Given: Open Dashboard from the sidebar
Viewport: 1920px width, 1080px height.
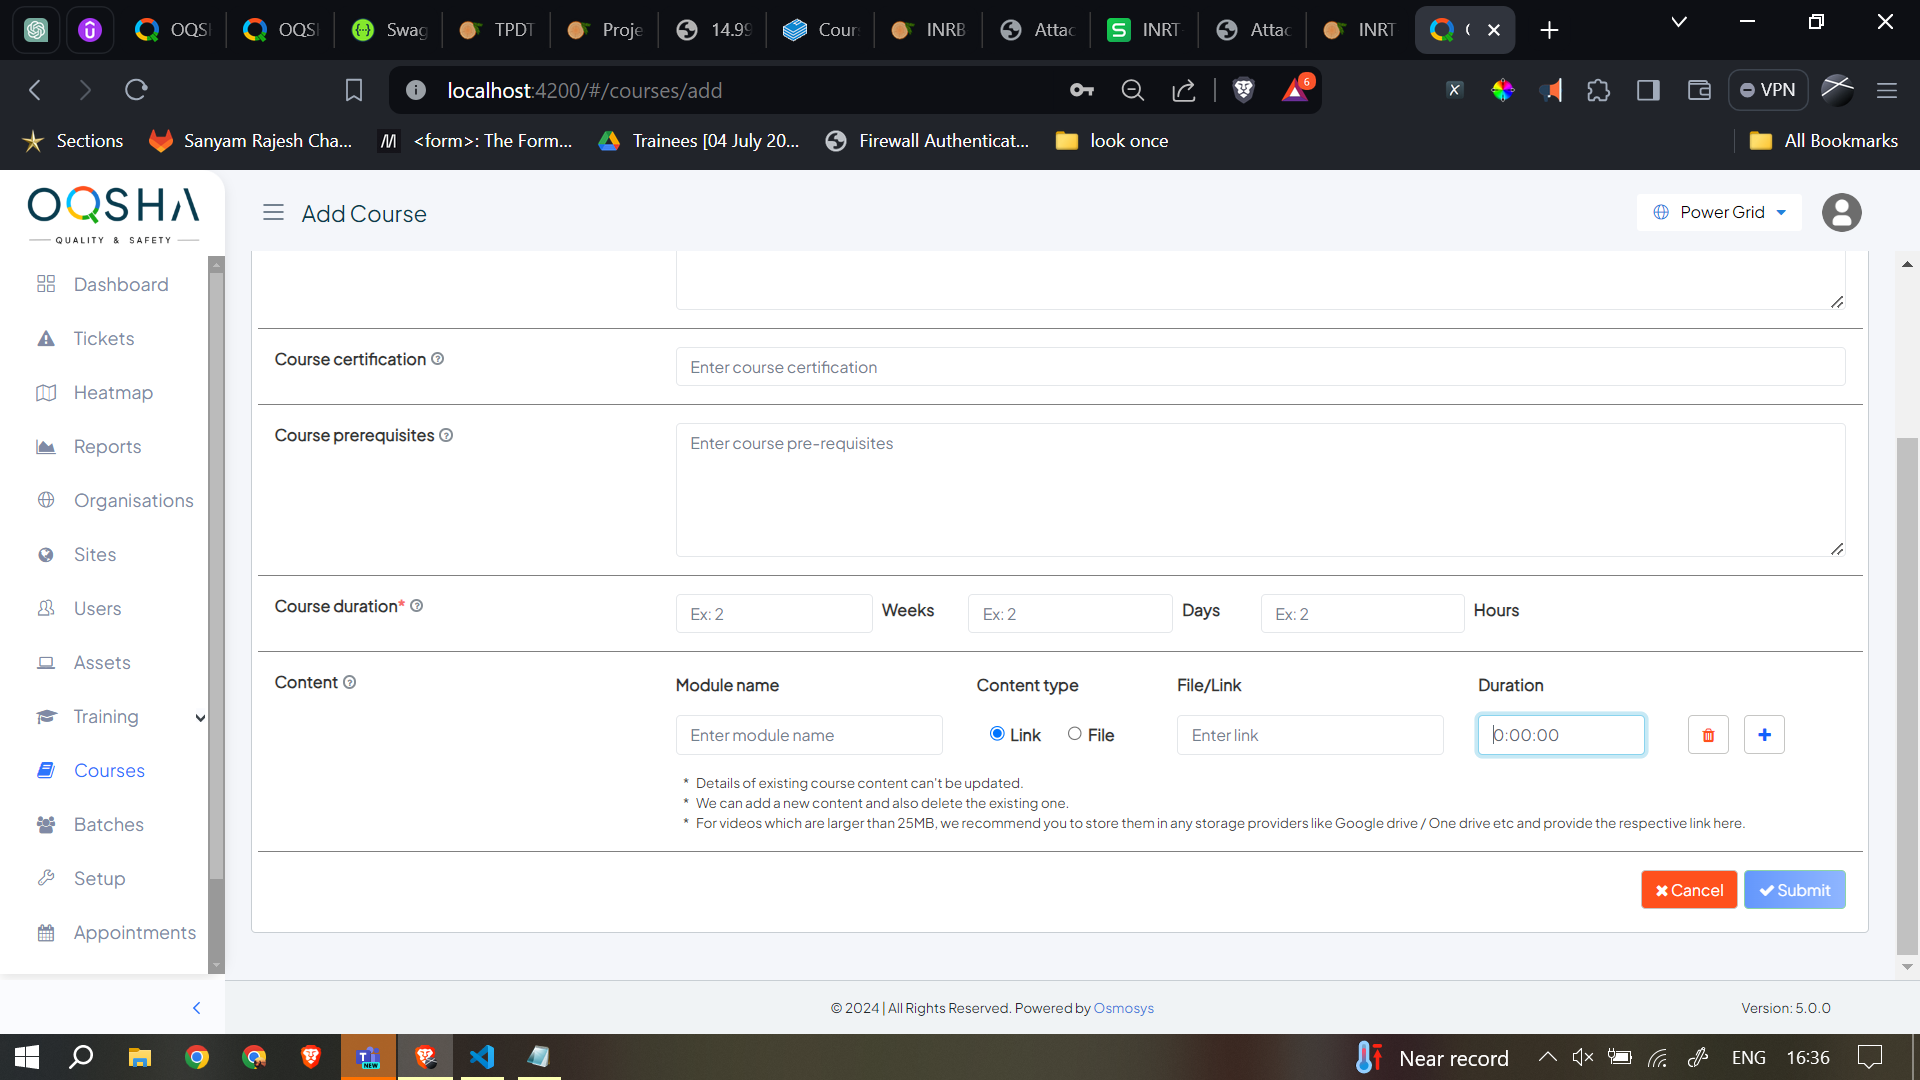Looking at the screenshot, I should tap(120, 285).
